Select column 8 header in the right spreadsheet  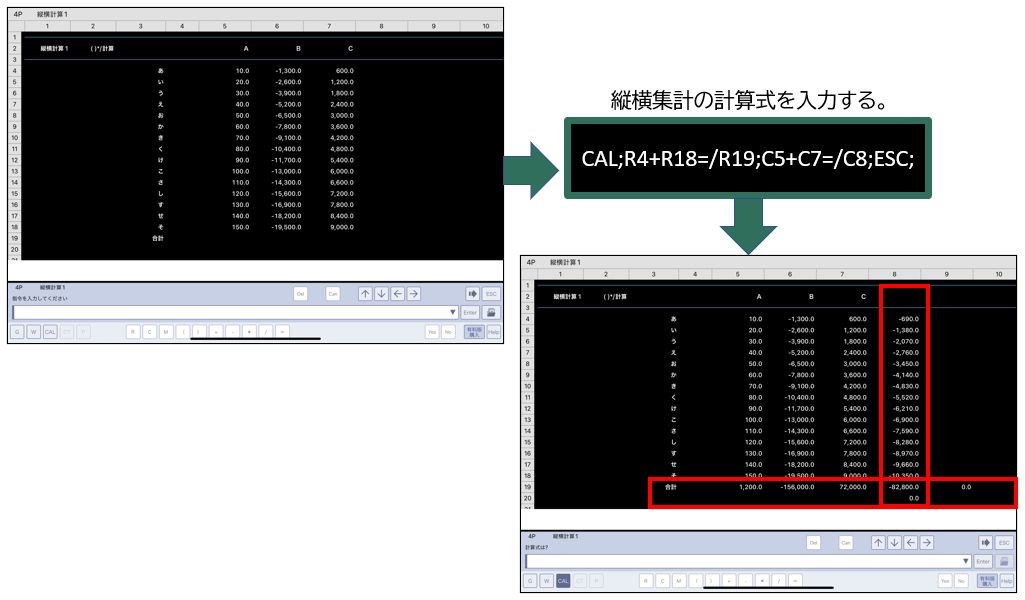(x=895, y=273)
